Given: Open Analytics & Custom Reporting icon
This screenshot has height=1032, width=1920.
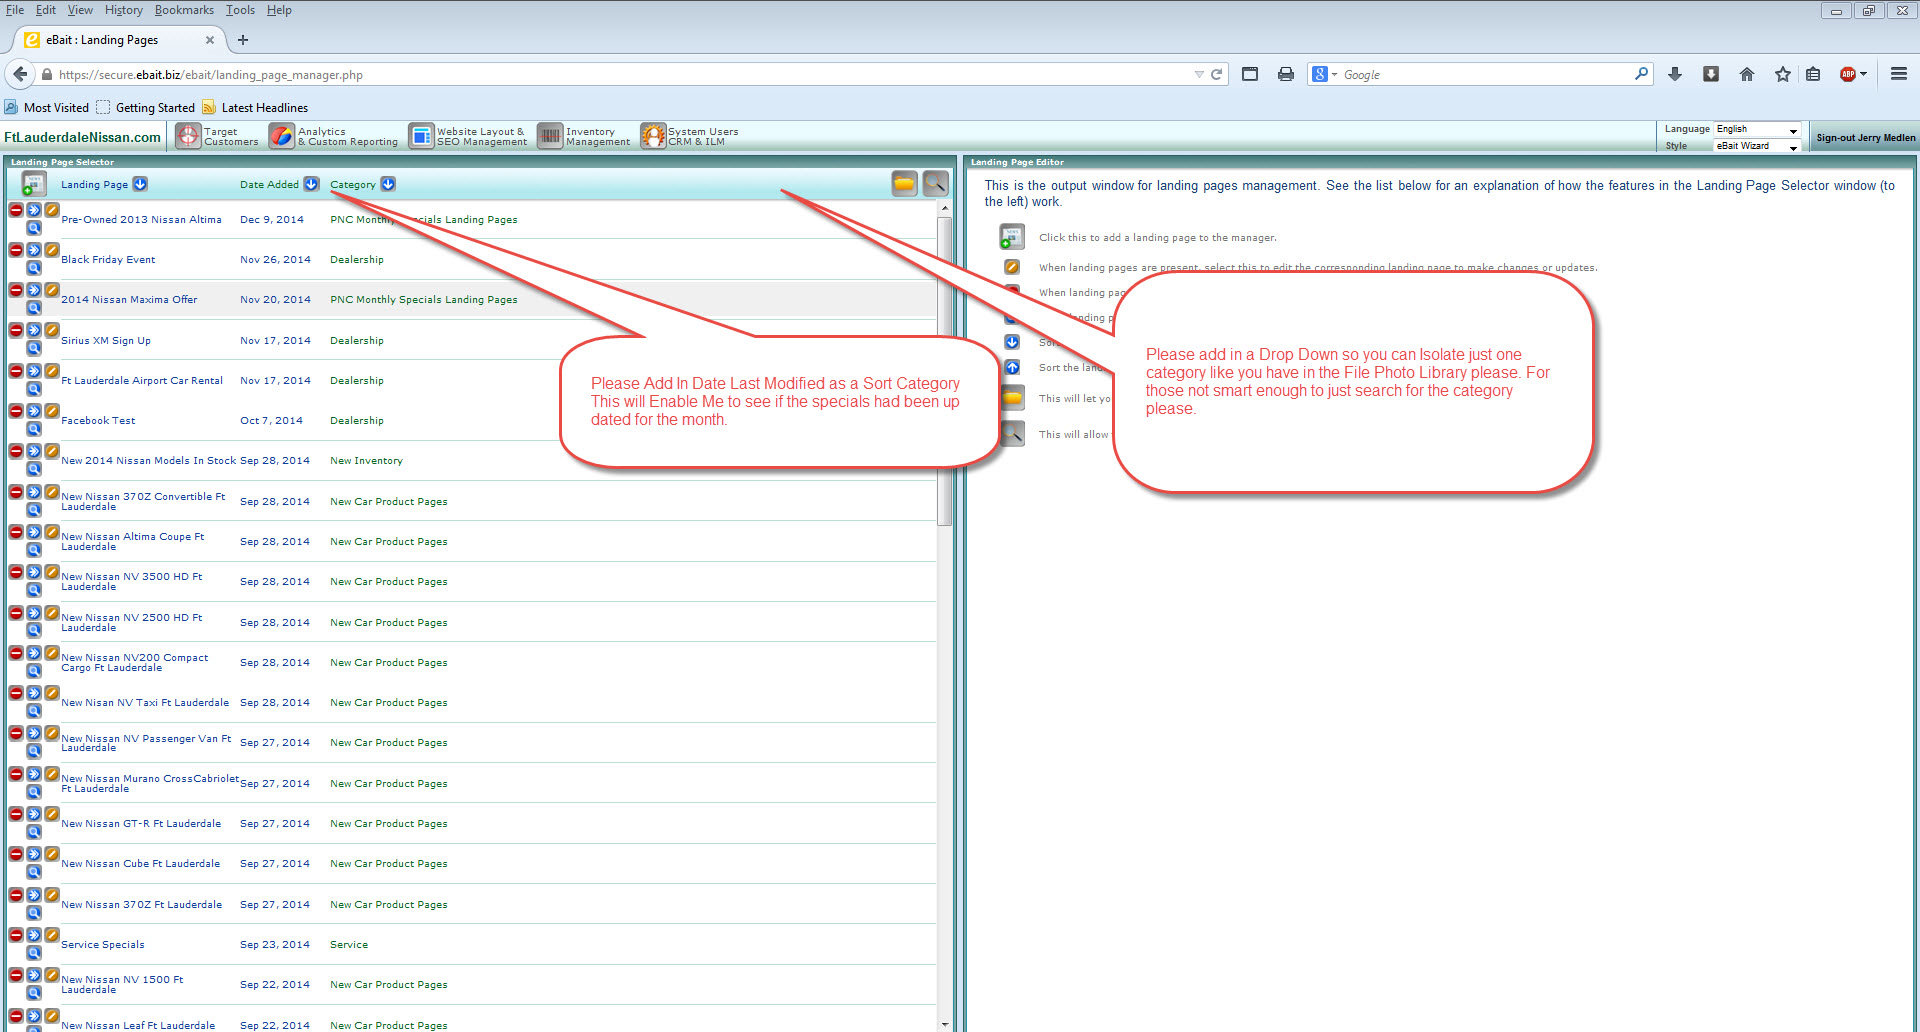Looking at the screenshot, I should click(282, 136).
